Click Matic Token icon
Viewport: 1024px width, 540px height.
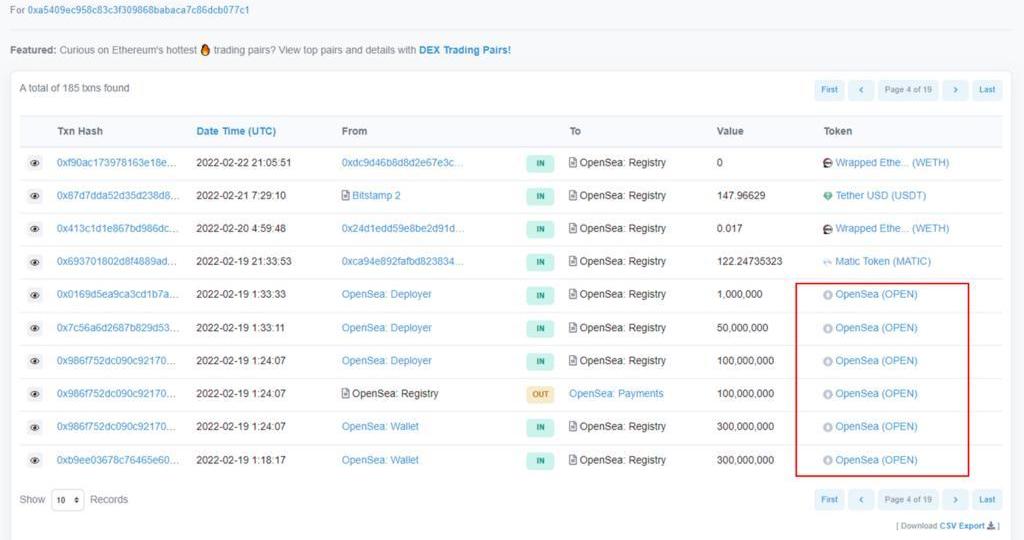pyautogui.click(x=827, y=262)
